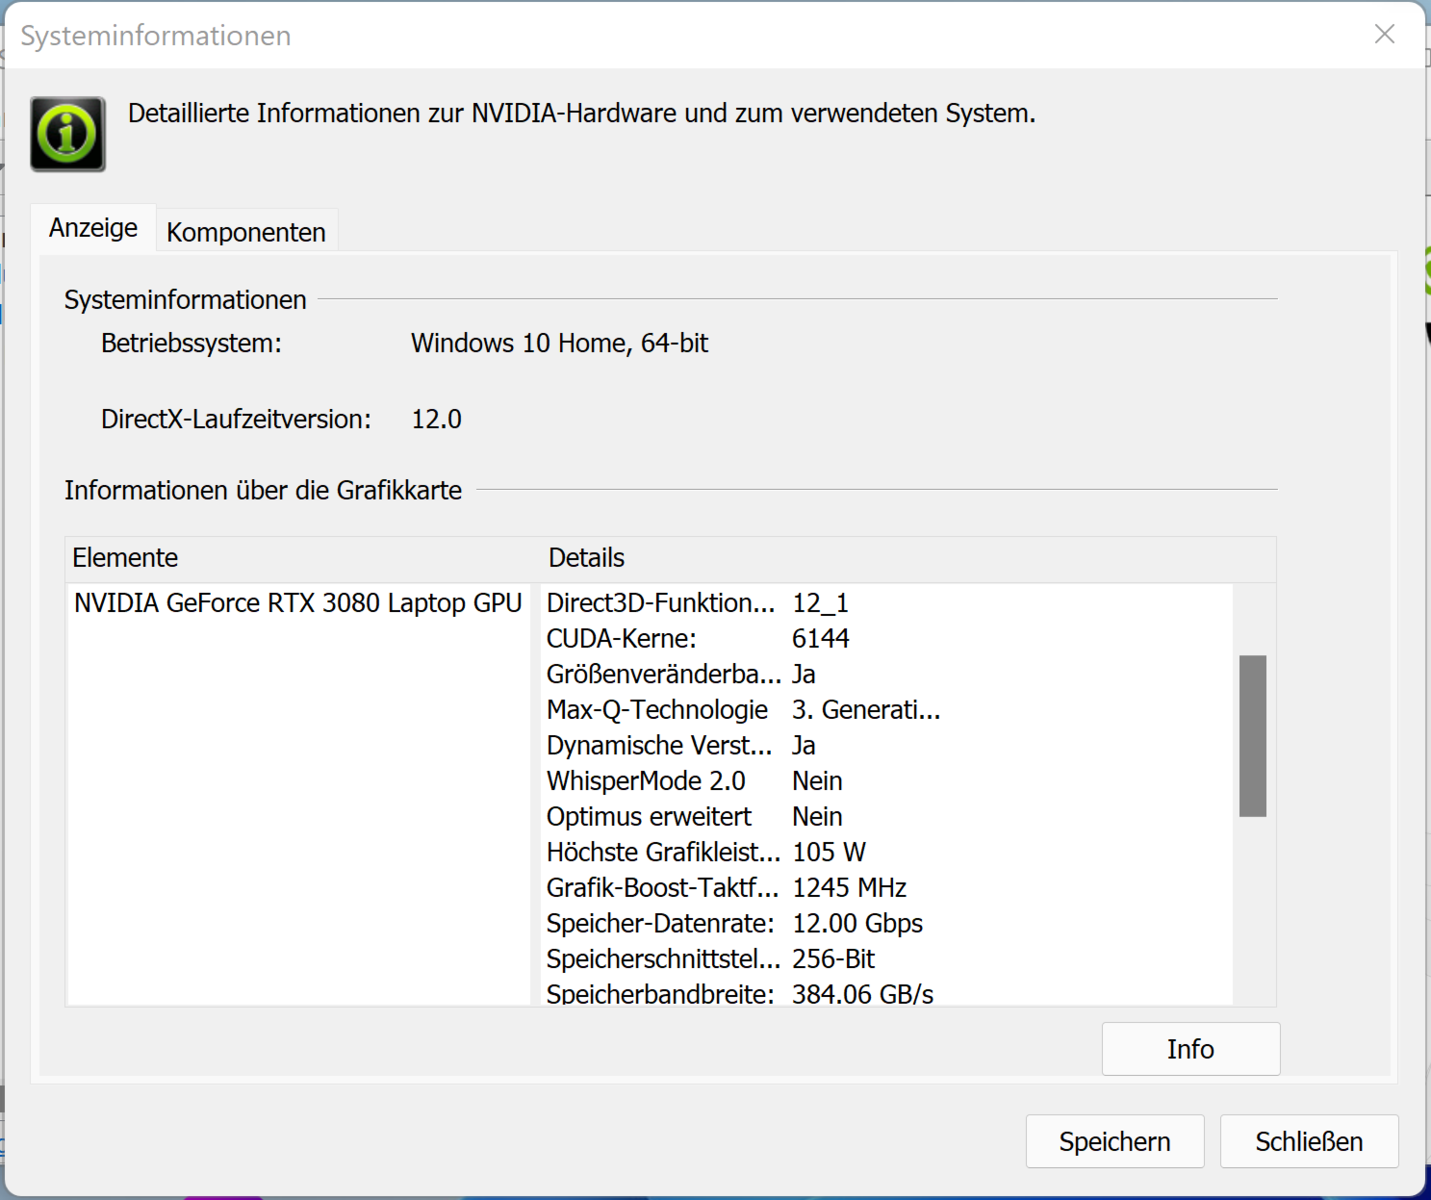
Task: Click the Schließen button
Action: tap(1308, 1142)
